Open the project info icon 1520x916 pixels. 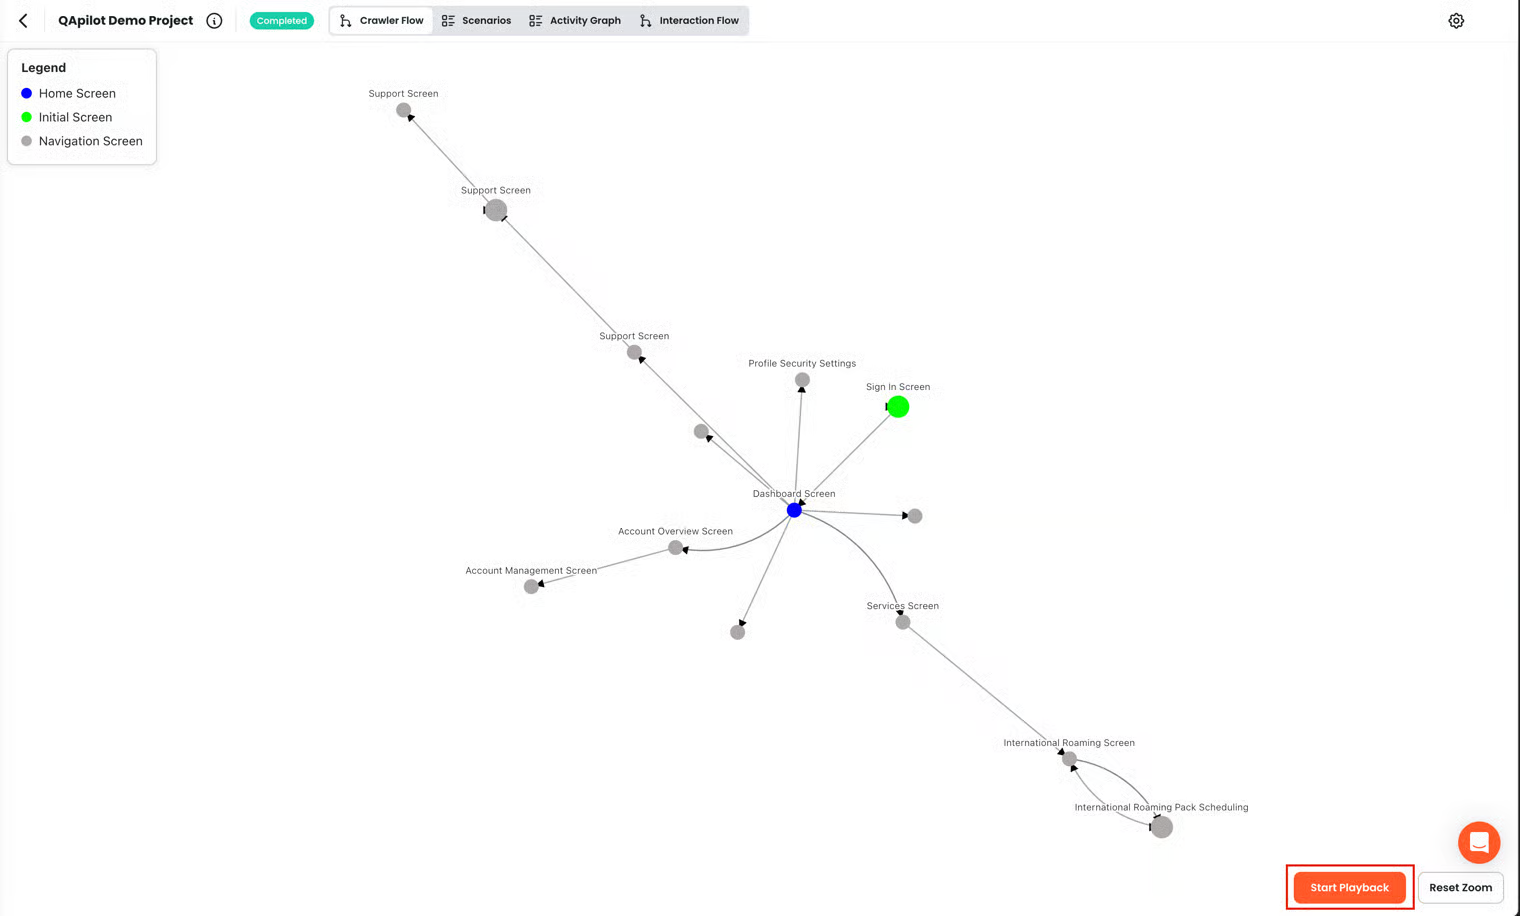tap(214, 20)
